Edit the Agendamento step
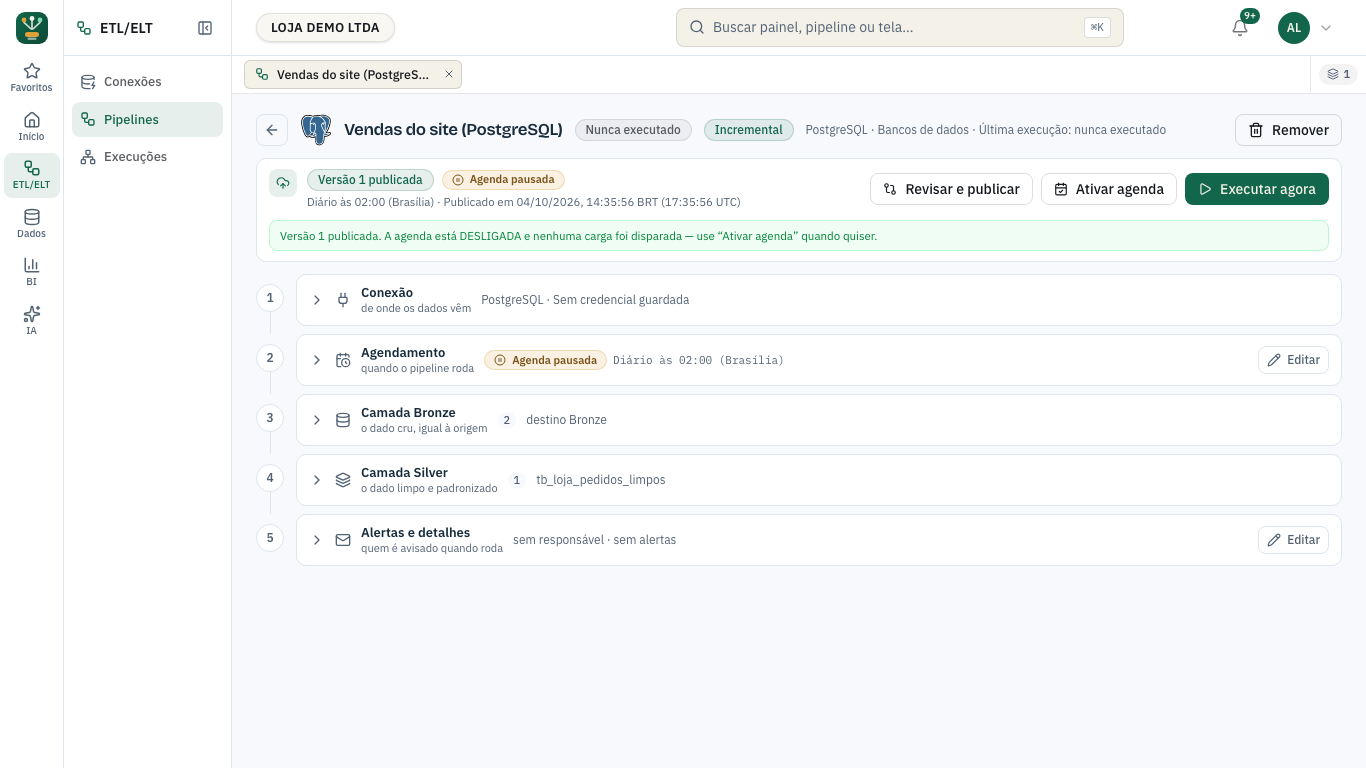 click(x=1293, y=360)
